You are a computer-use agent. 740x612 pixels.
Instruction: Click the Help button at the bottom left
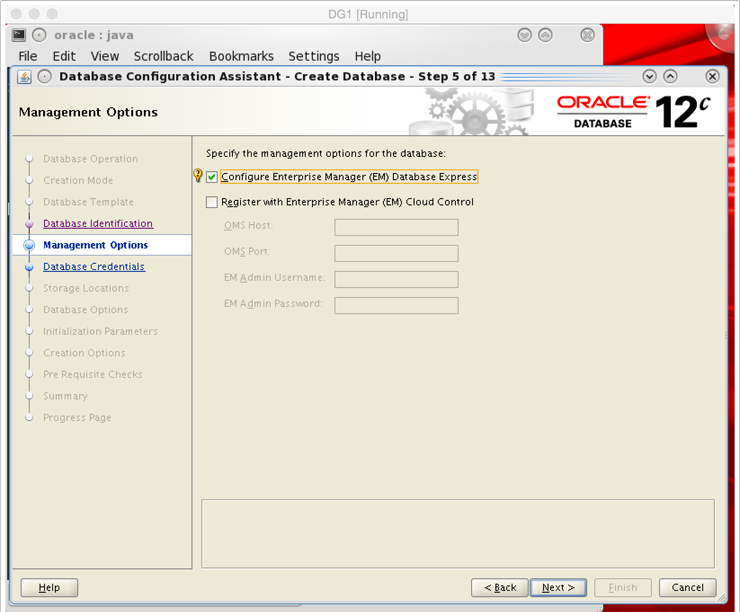coord(49,587)
